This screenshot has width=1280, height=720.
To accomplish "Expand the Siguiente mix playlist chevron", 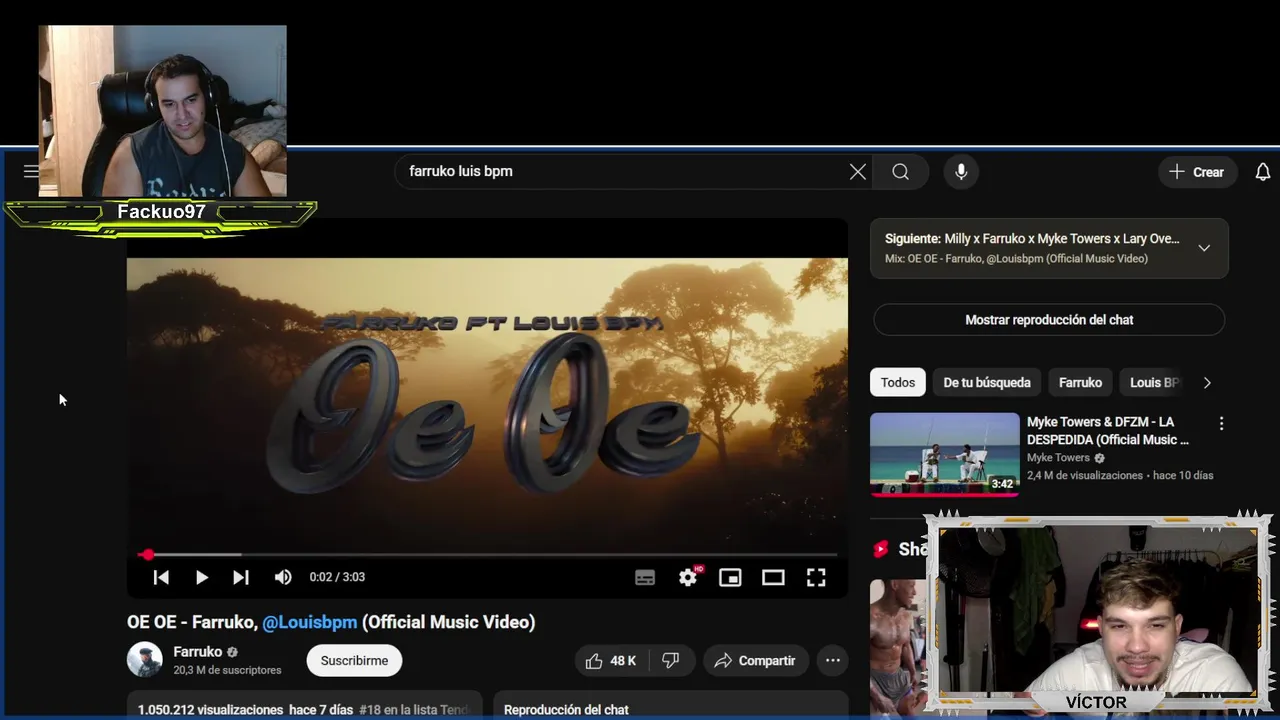I will (x=1204, y=248).
